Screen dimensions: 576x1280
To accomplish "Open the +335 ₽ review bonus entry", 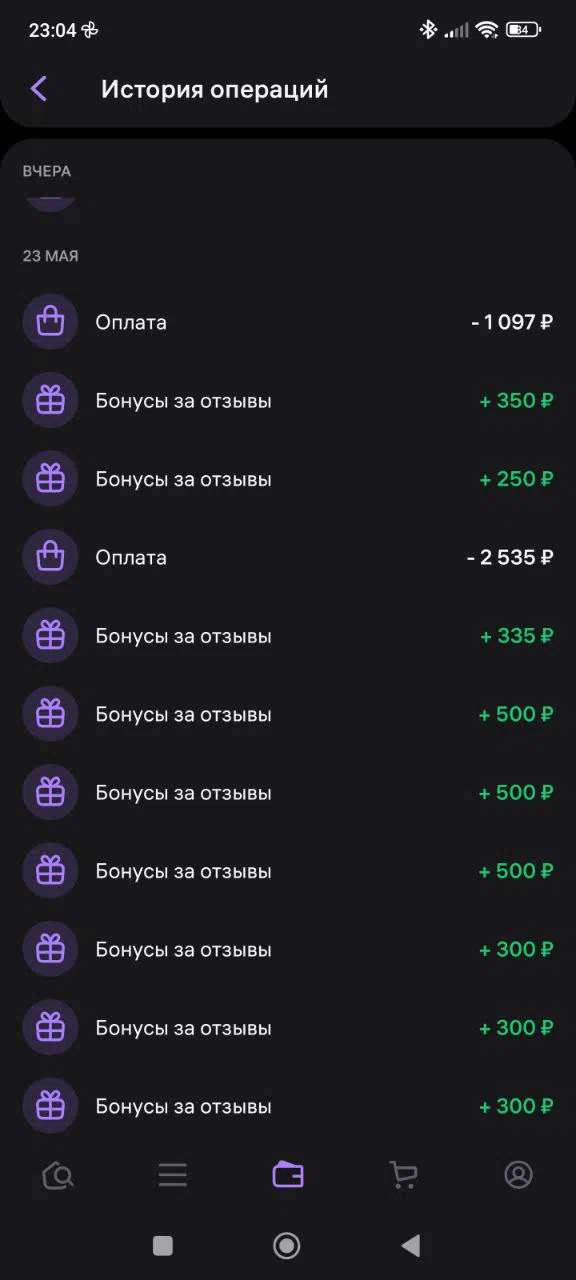I will point(288,636).
